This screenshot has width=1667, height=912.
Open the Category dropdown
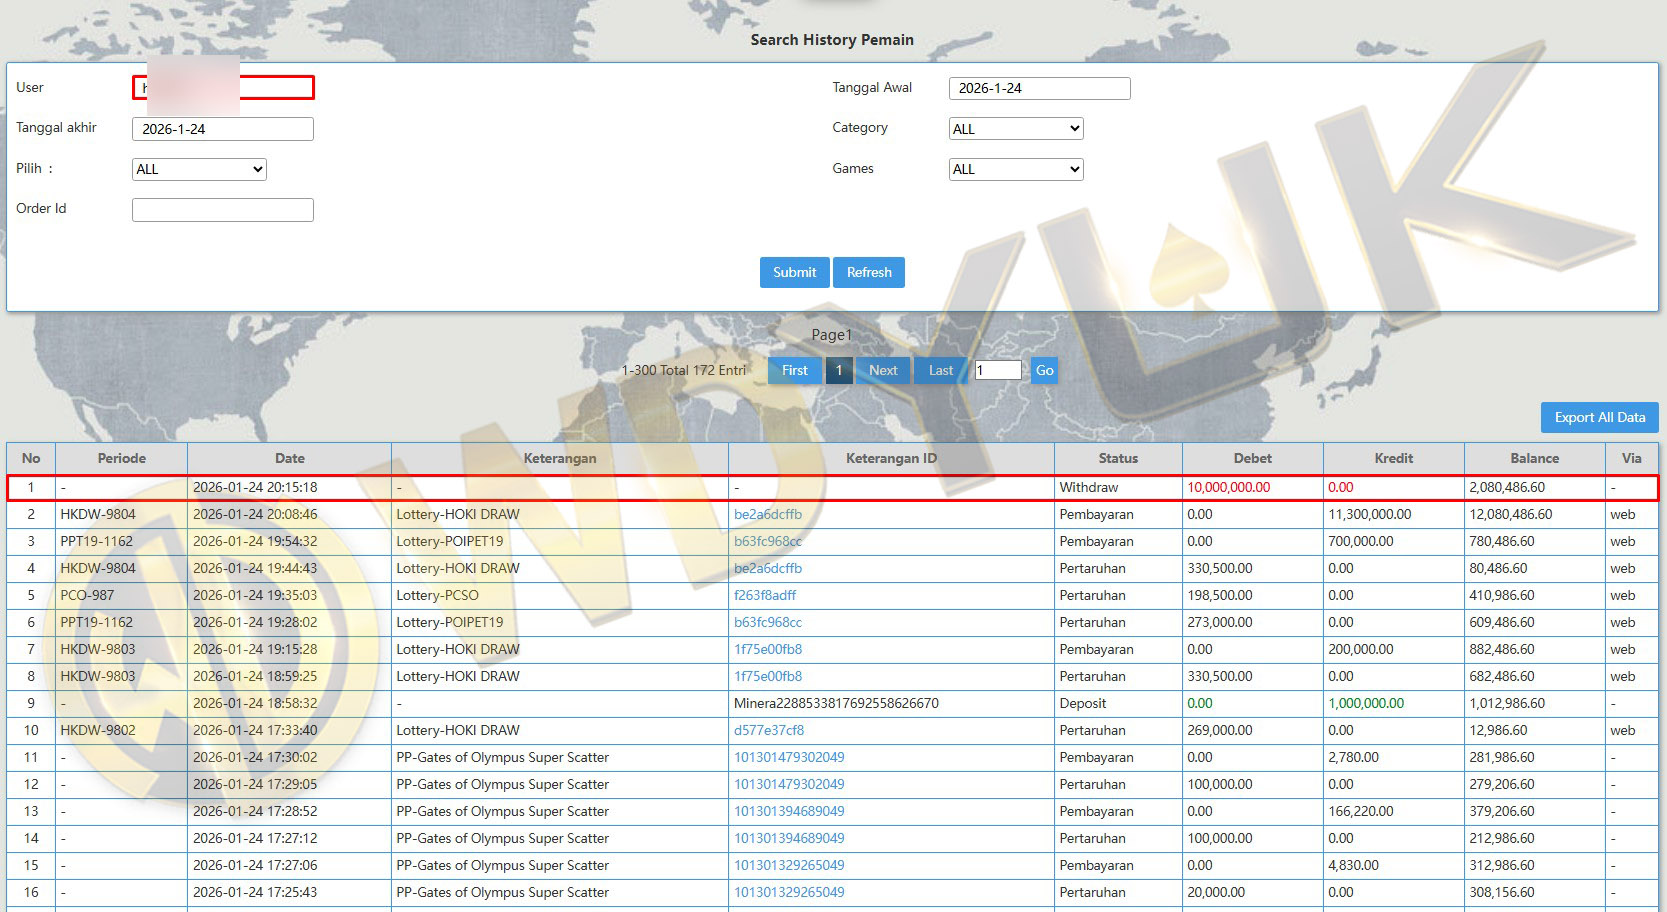(1015, 129)
